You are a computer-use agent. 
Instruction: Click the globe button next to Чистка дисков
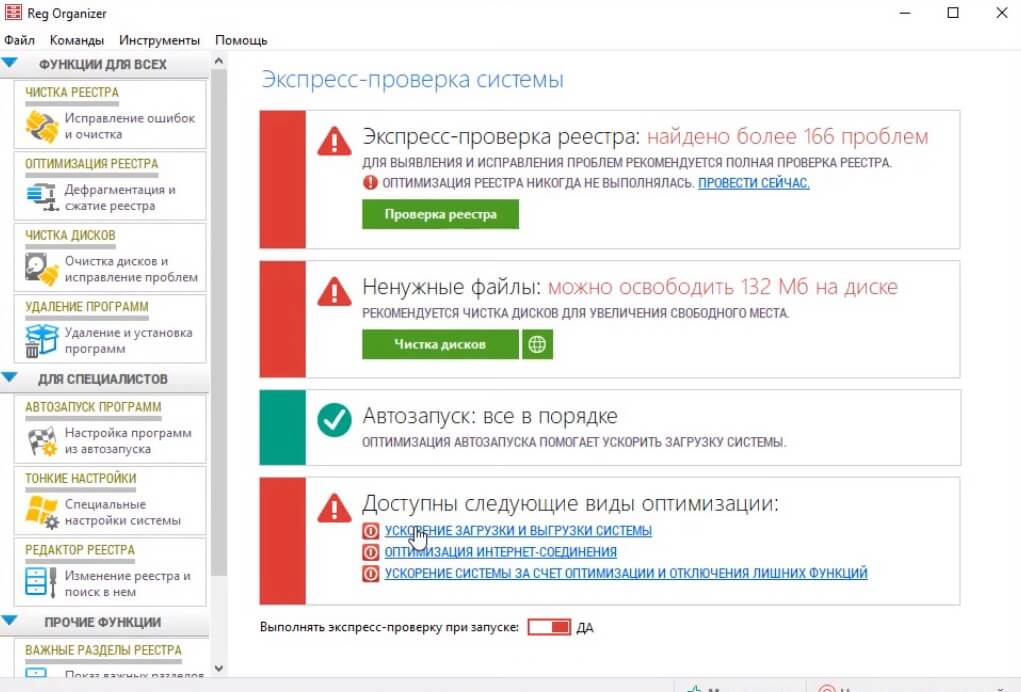(537, 344)
